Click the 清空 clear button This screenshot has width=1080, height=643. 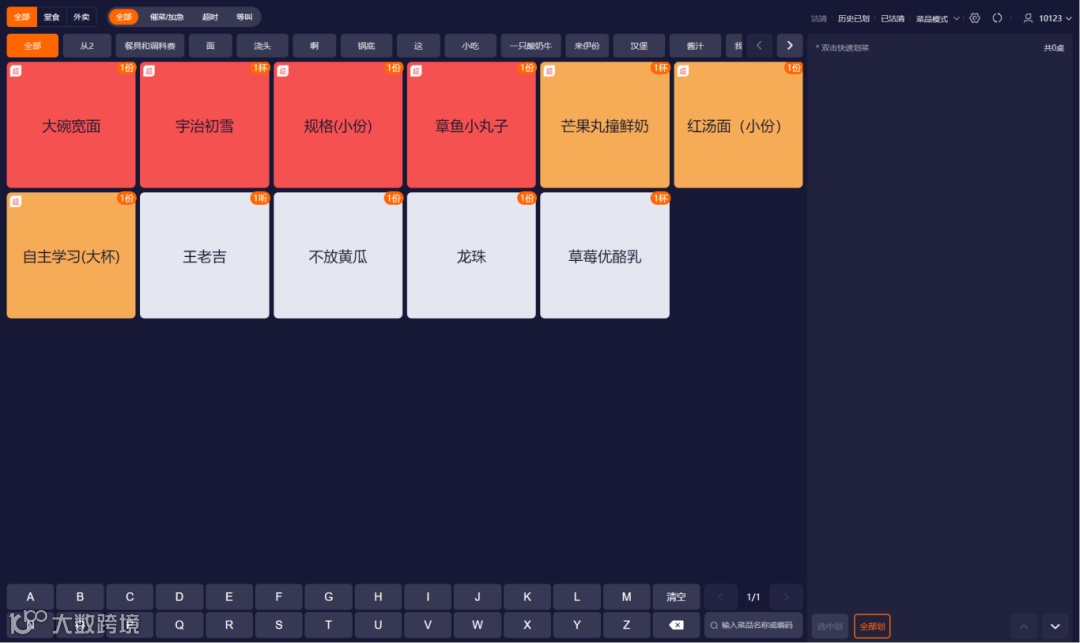coord(676,597)
